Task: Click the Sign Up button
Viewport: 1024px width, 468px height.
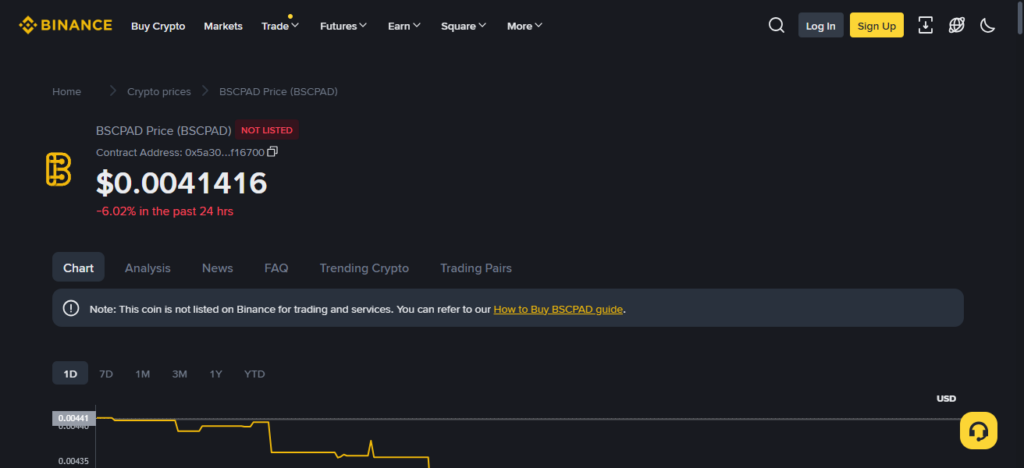Action: tap(876, 25)
